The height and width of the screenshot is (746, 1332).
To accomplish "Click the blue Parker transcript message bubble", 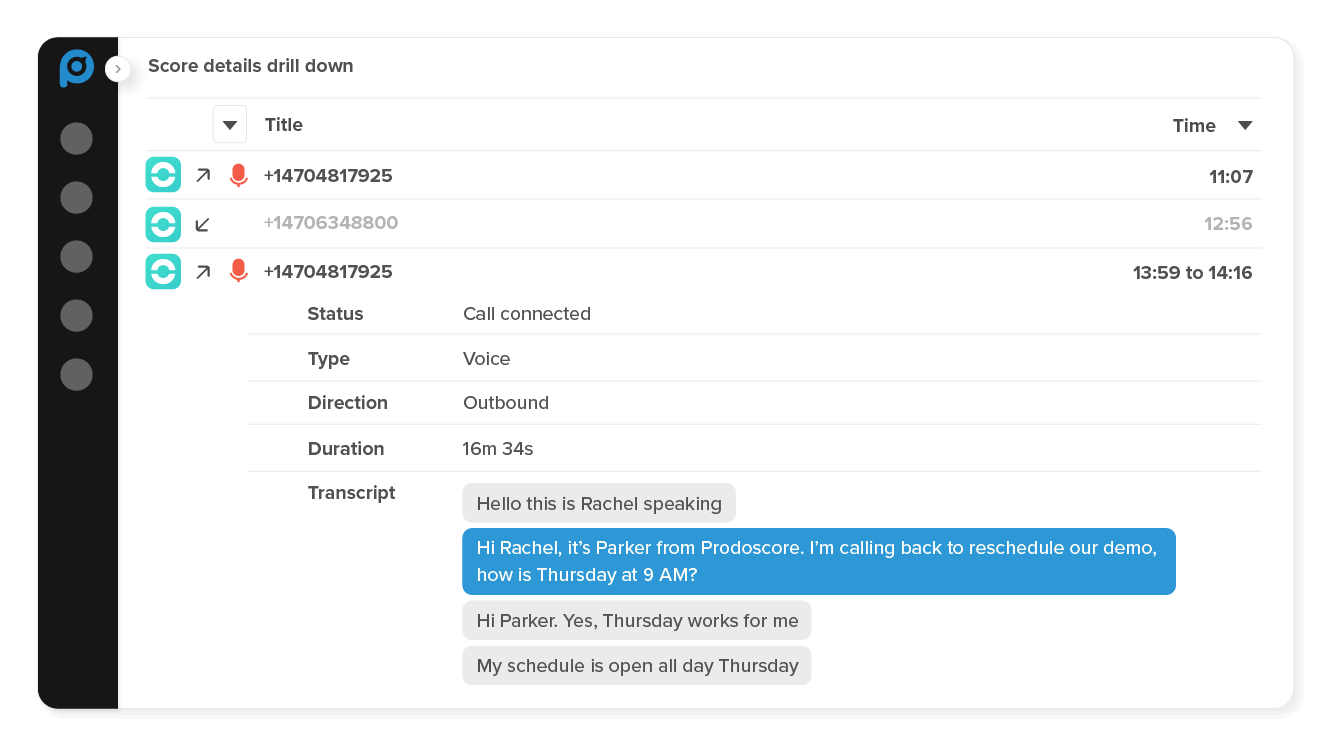I will [x=818, y=561].
